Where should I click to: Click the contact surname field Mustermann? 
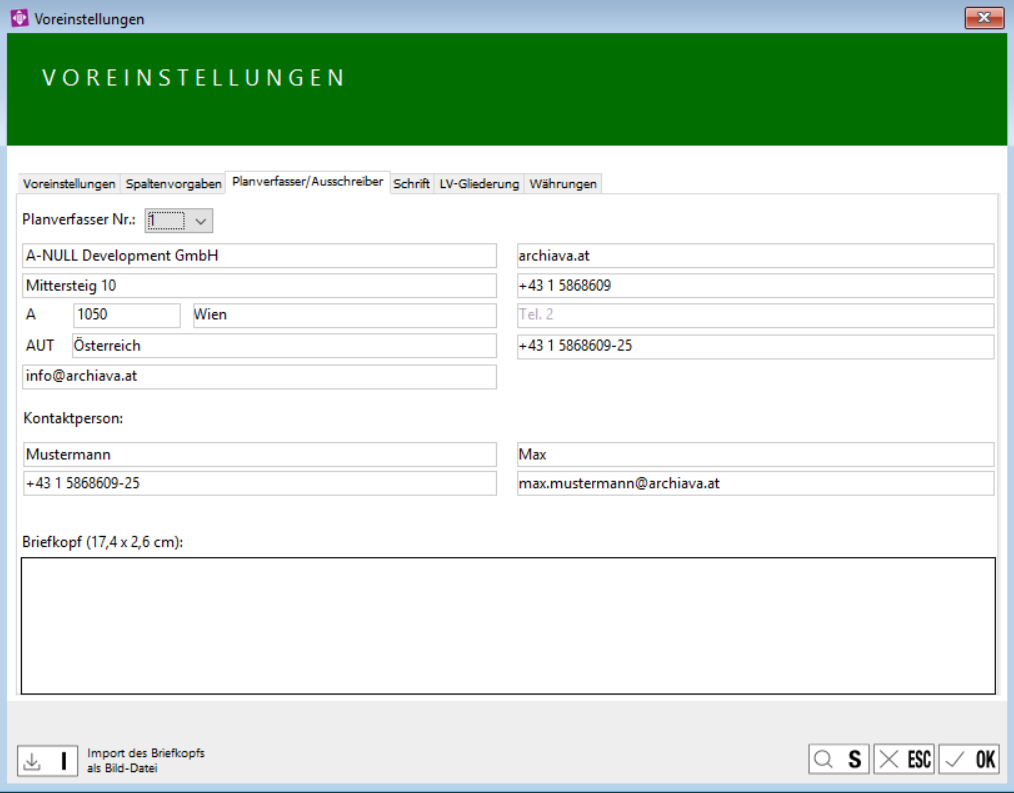pos(260,454)
